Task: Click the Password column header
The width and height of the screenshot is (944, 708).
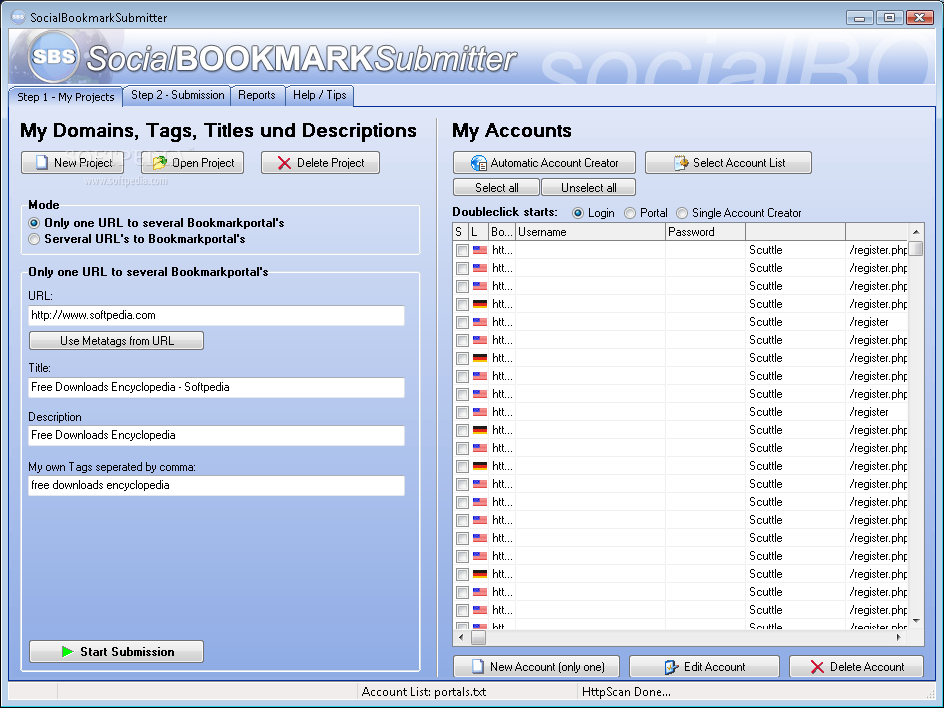Action: [x=706, y=232]
